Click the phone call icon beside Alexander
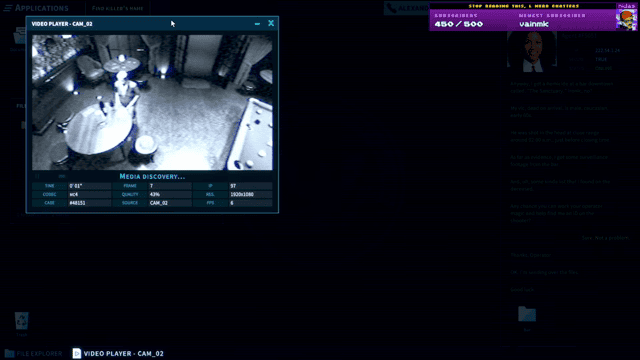Screen dimensions: 640x360 (x=391, y=8)
